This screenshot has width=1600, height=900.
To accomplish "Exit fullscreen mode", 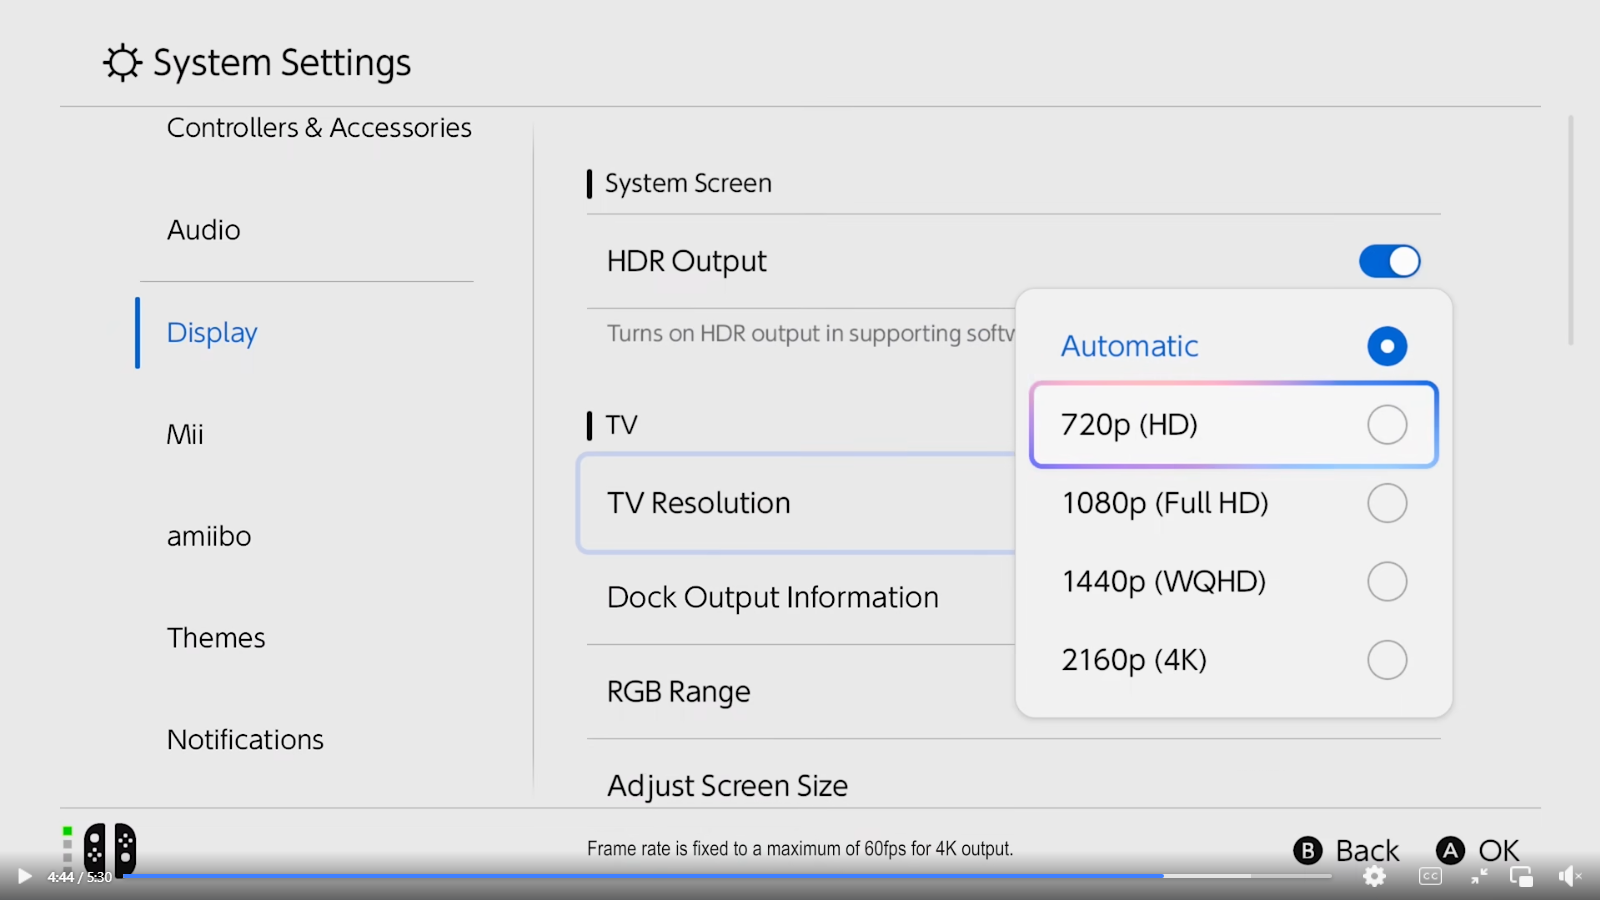I will pyautogui.click(x=1479, y=877).
